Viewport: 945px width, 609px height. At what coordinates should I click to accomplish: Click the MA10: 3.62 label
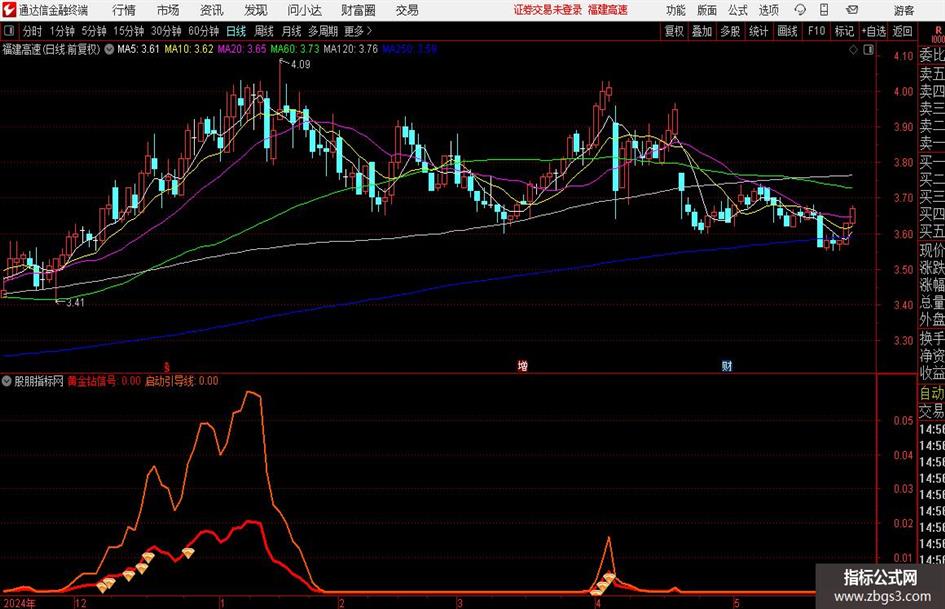[x=189, y=49]
